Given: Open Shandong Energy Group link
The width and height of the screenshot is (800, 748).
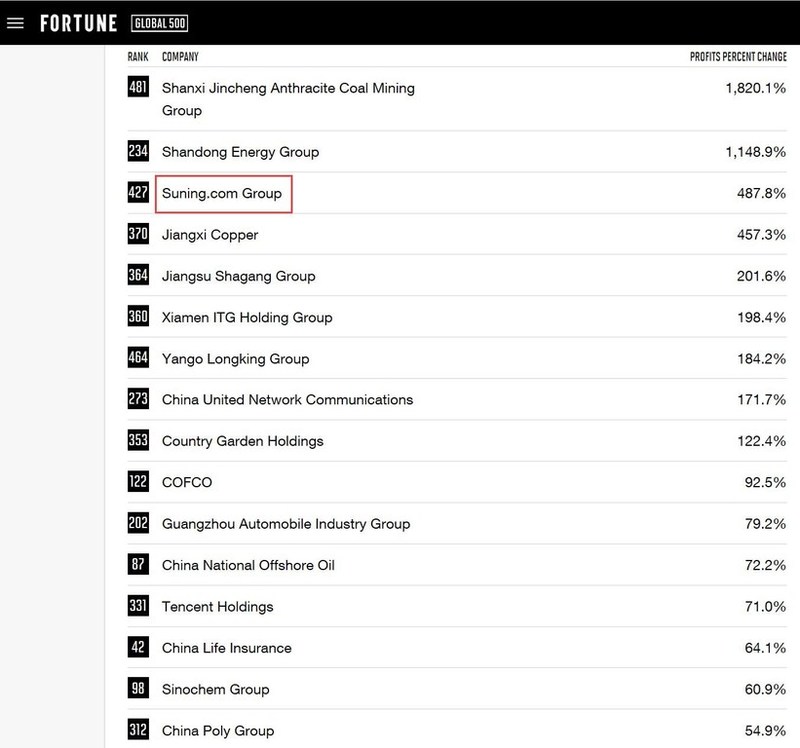Looking at the screenshot, I should pos(240,152).
